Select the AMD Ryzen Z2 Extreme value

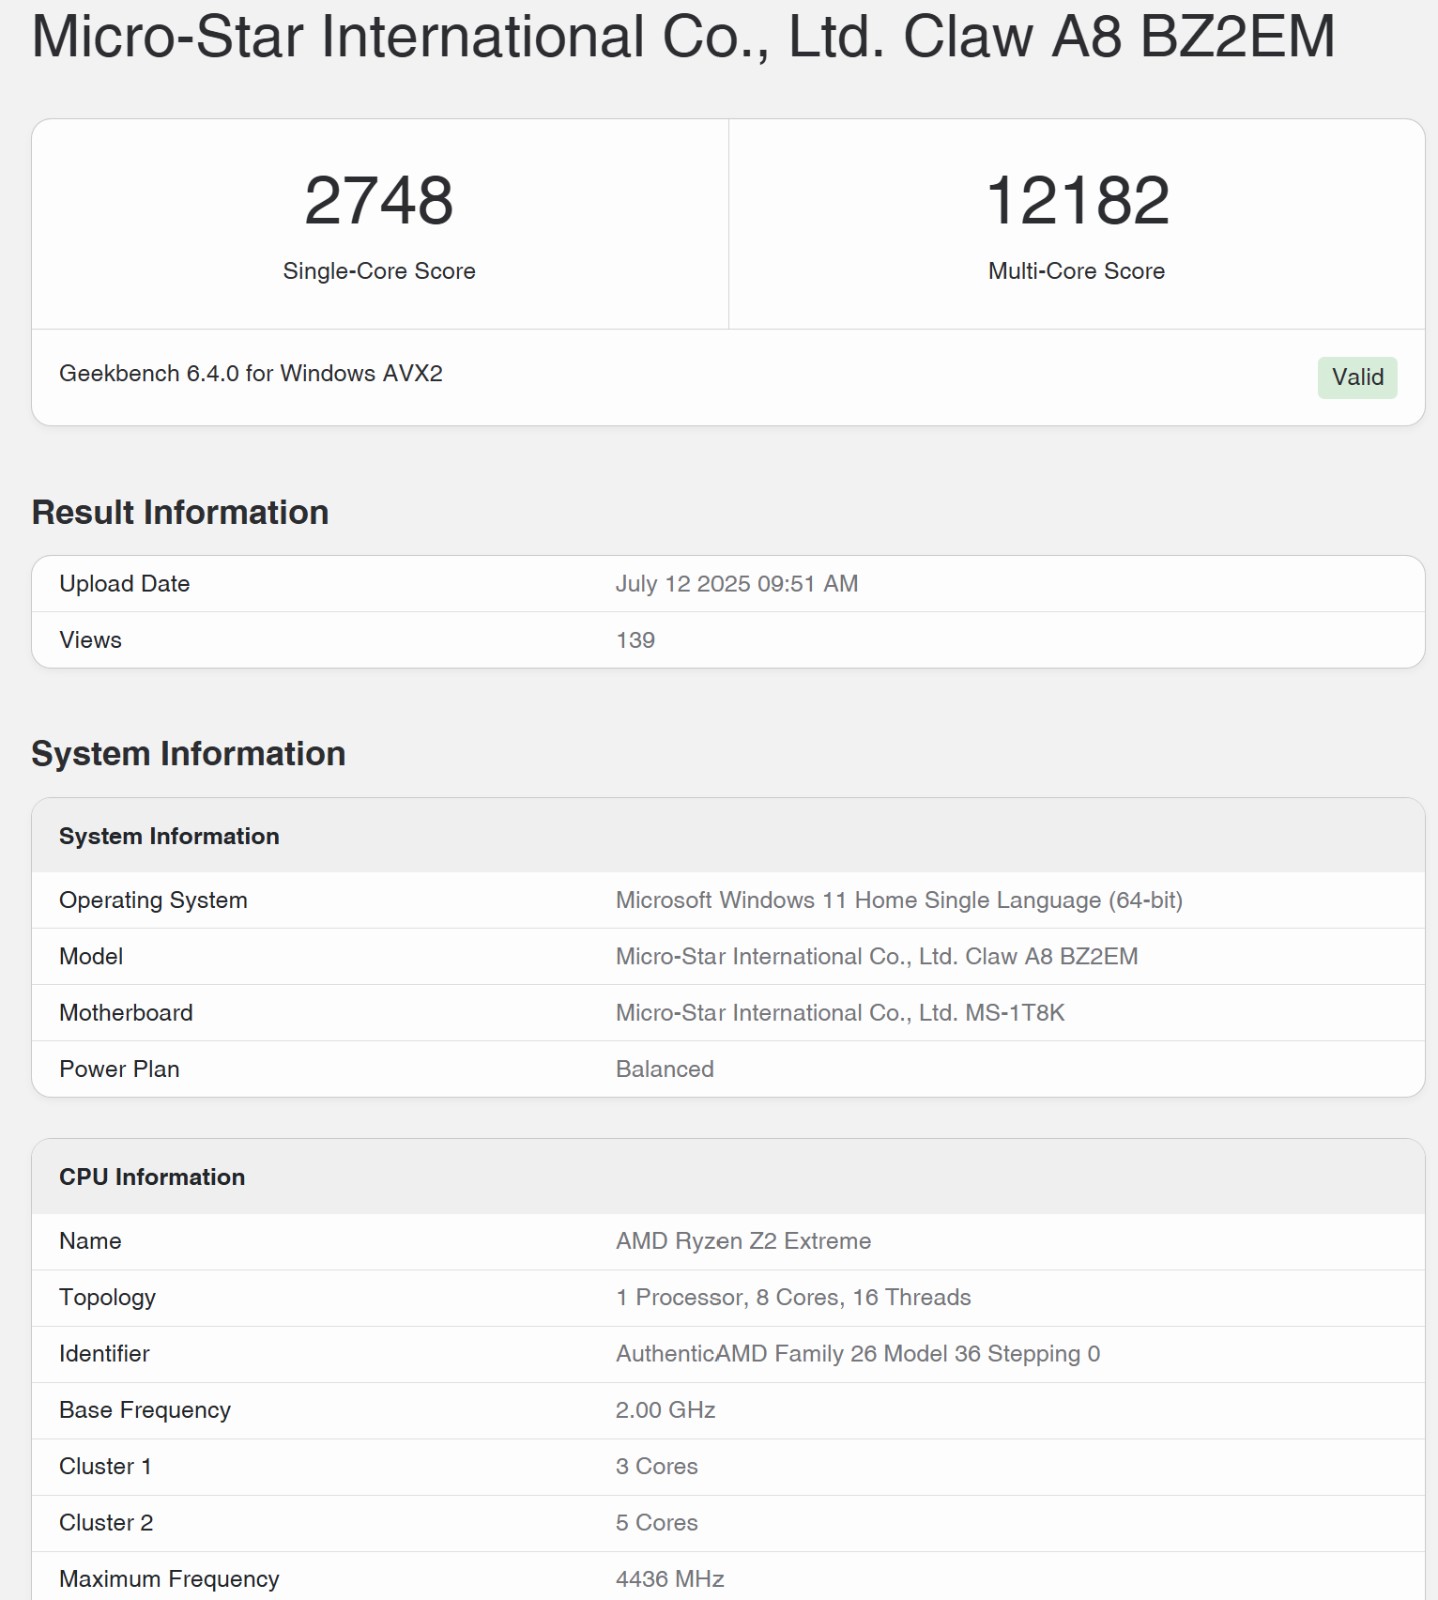tap(744, 1241)
